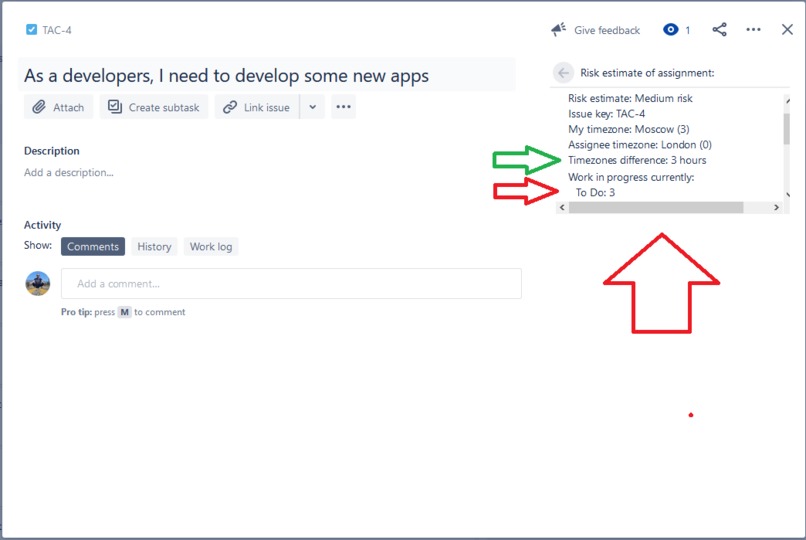Select the To Do: 3 line

595,193
